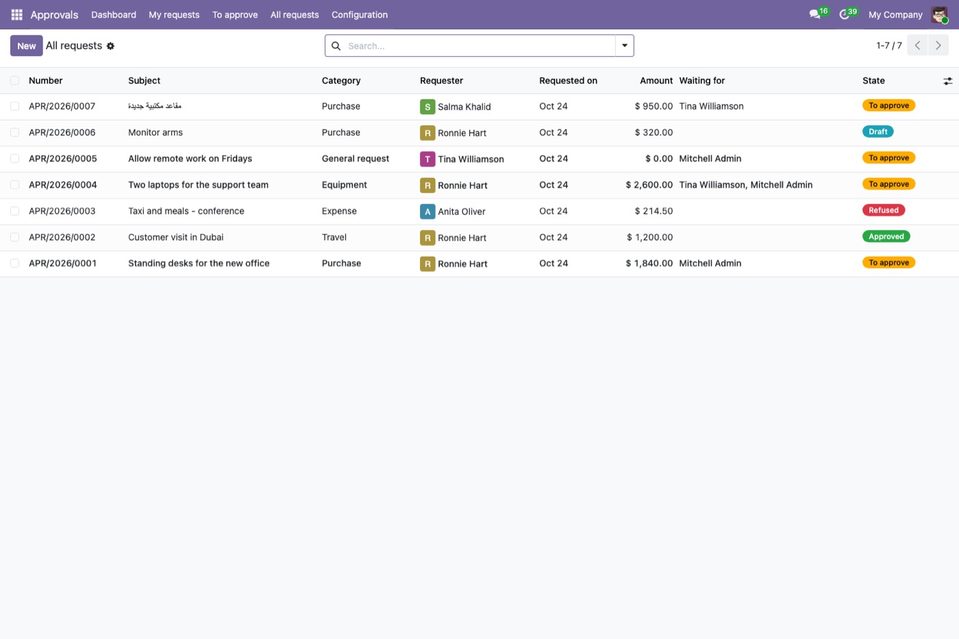
Task: Check the box for APR/2026/0007
Action: [x=15, y=106]
